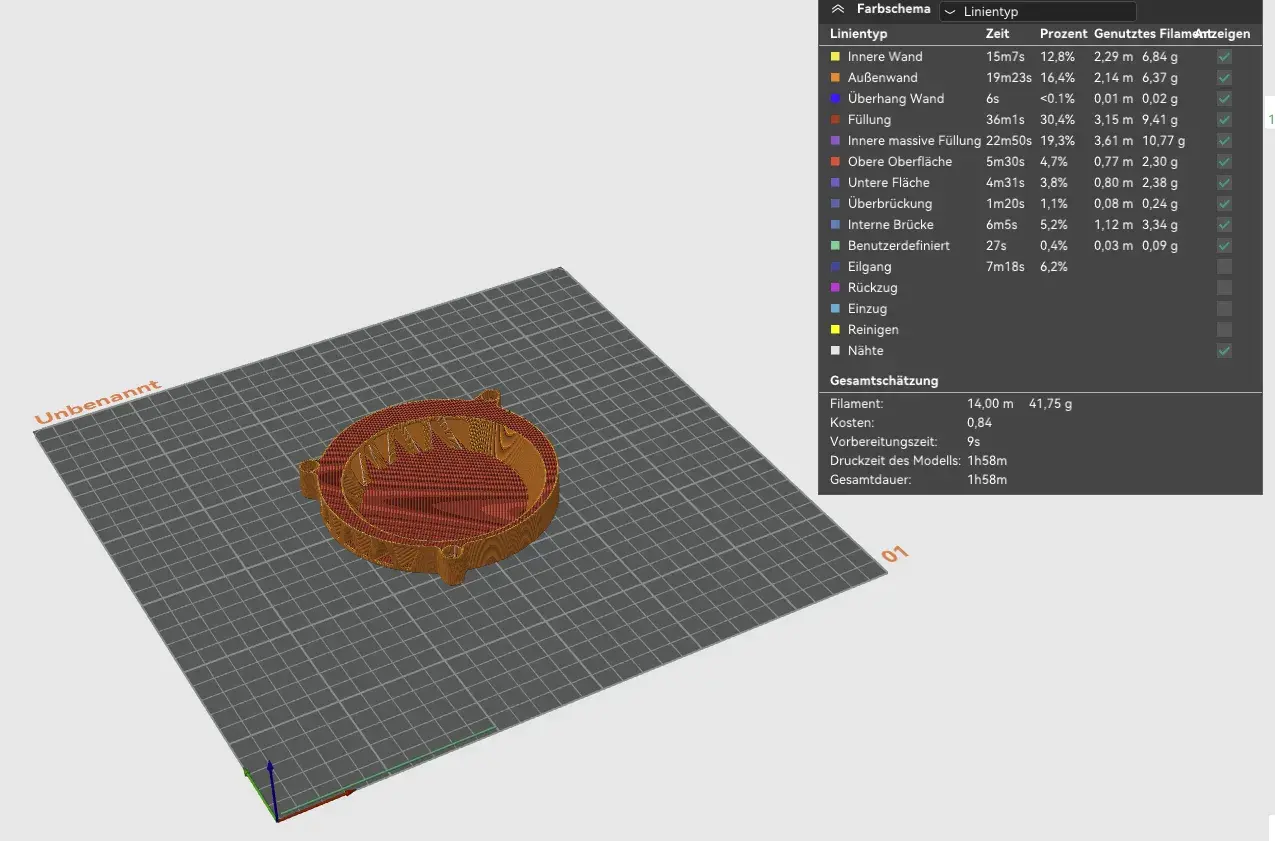Click the white Nähte color swatch
1275x841 pixels.
point(835,351)
